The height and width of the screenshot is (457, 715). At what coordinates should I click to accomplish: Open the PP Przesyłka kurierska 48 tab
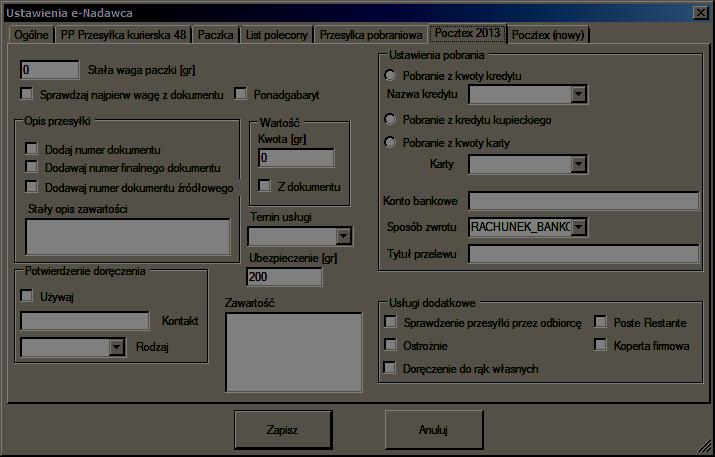[x=123, y=35]
